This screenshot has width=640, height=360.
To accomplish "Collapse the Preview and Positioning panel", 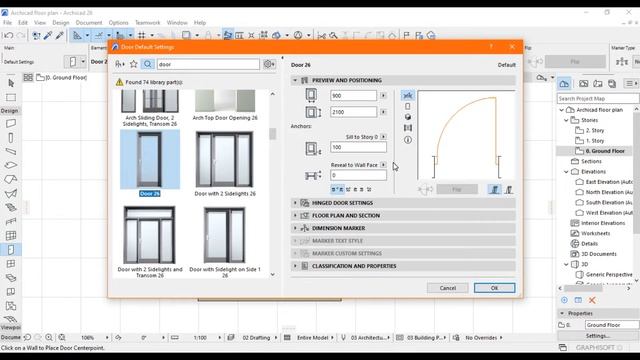I will click(x=295, y=80).
